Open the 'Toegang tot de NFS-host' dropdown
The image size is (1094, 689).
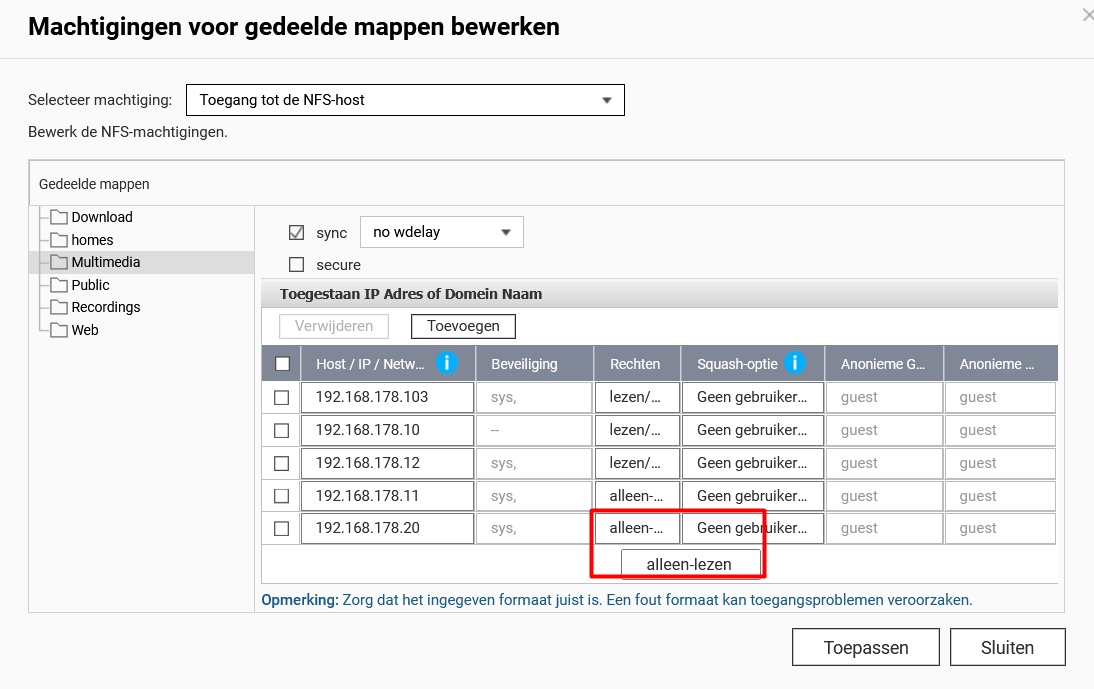(x=405, y=100)
